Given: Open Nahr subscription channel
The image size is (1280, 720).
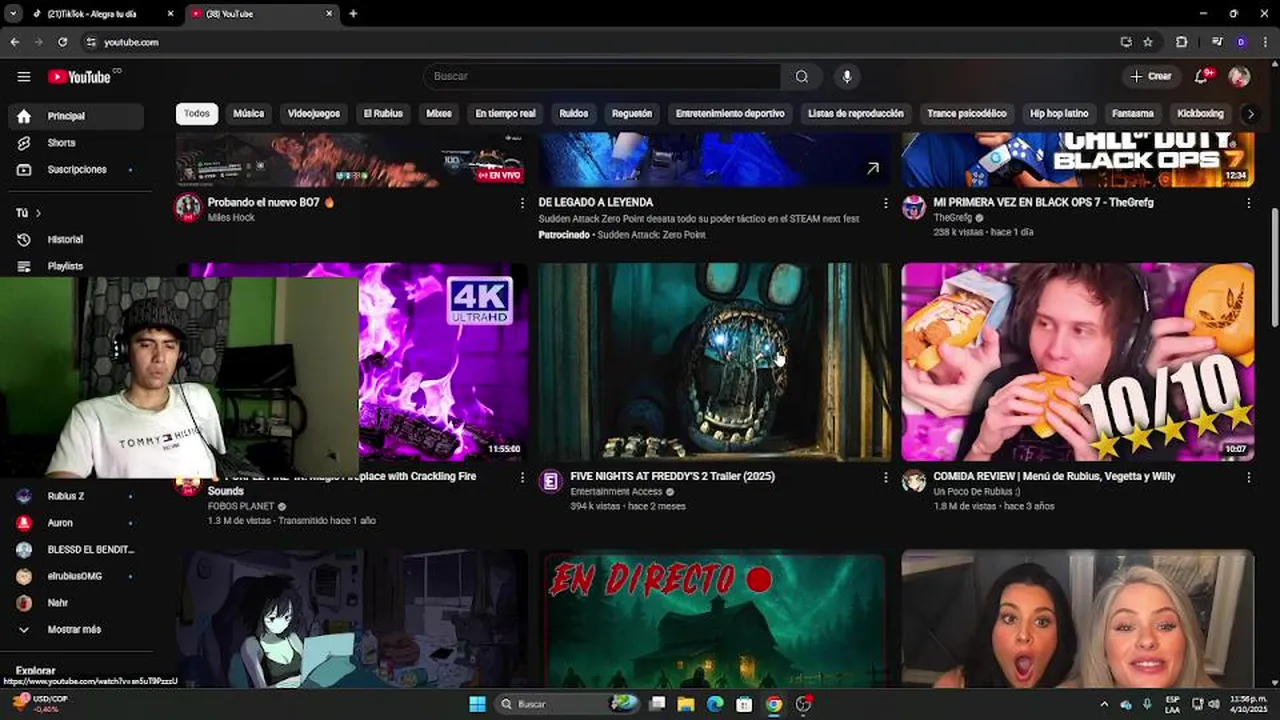Looking at the screenshot, I should 76,603.
